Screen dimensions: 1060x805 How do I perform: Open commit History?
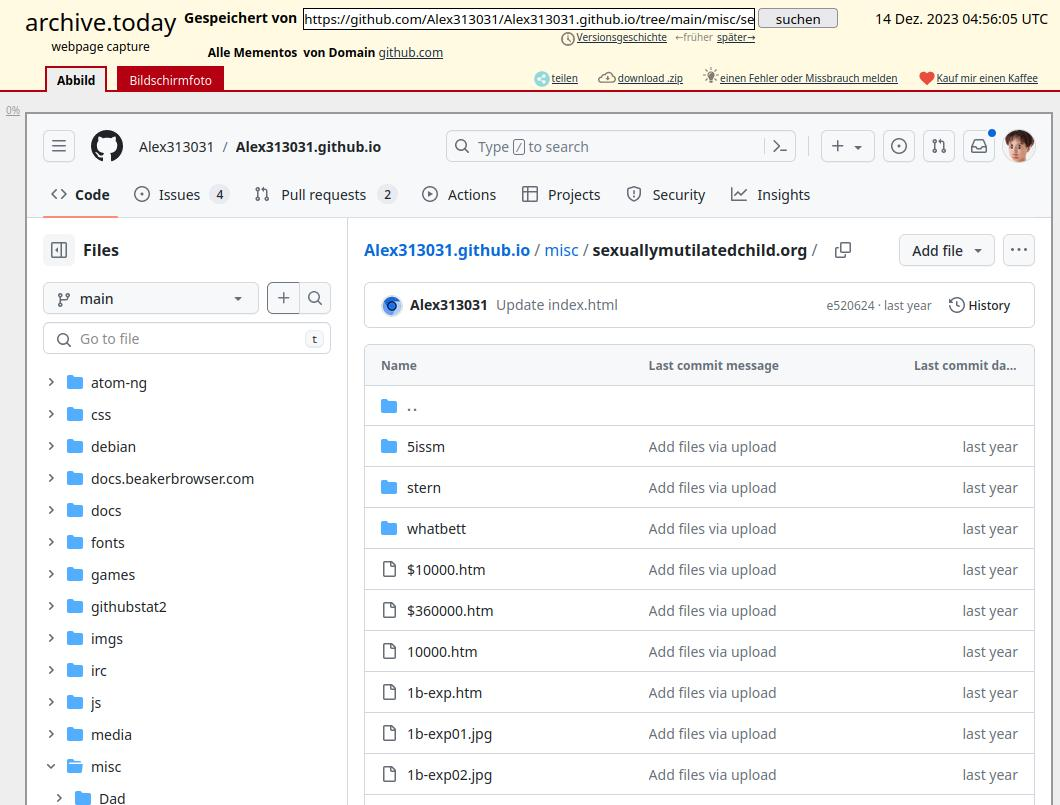coord(979,306)
